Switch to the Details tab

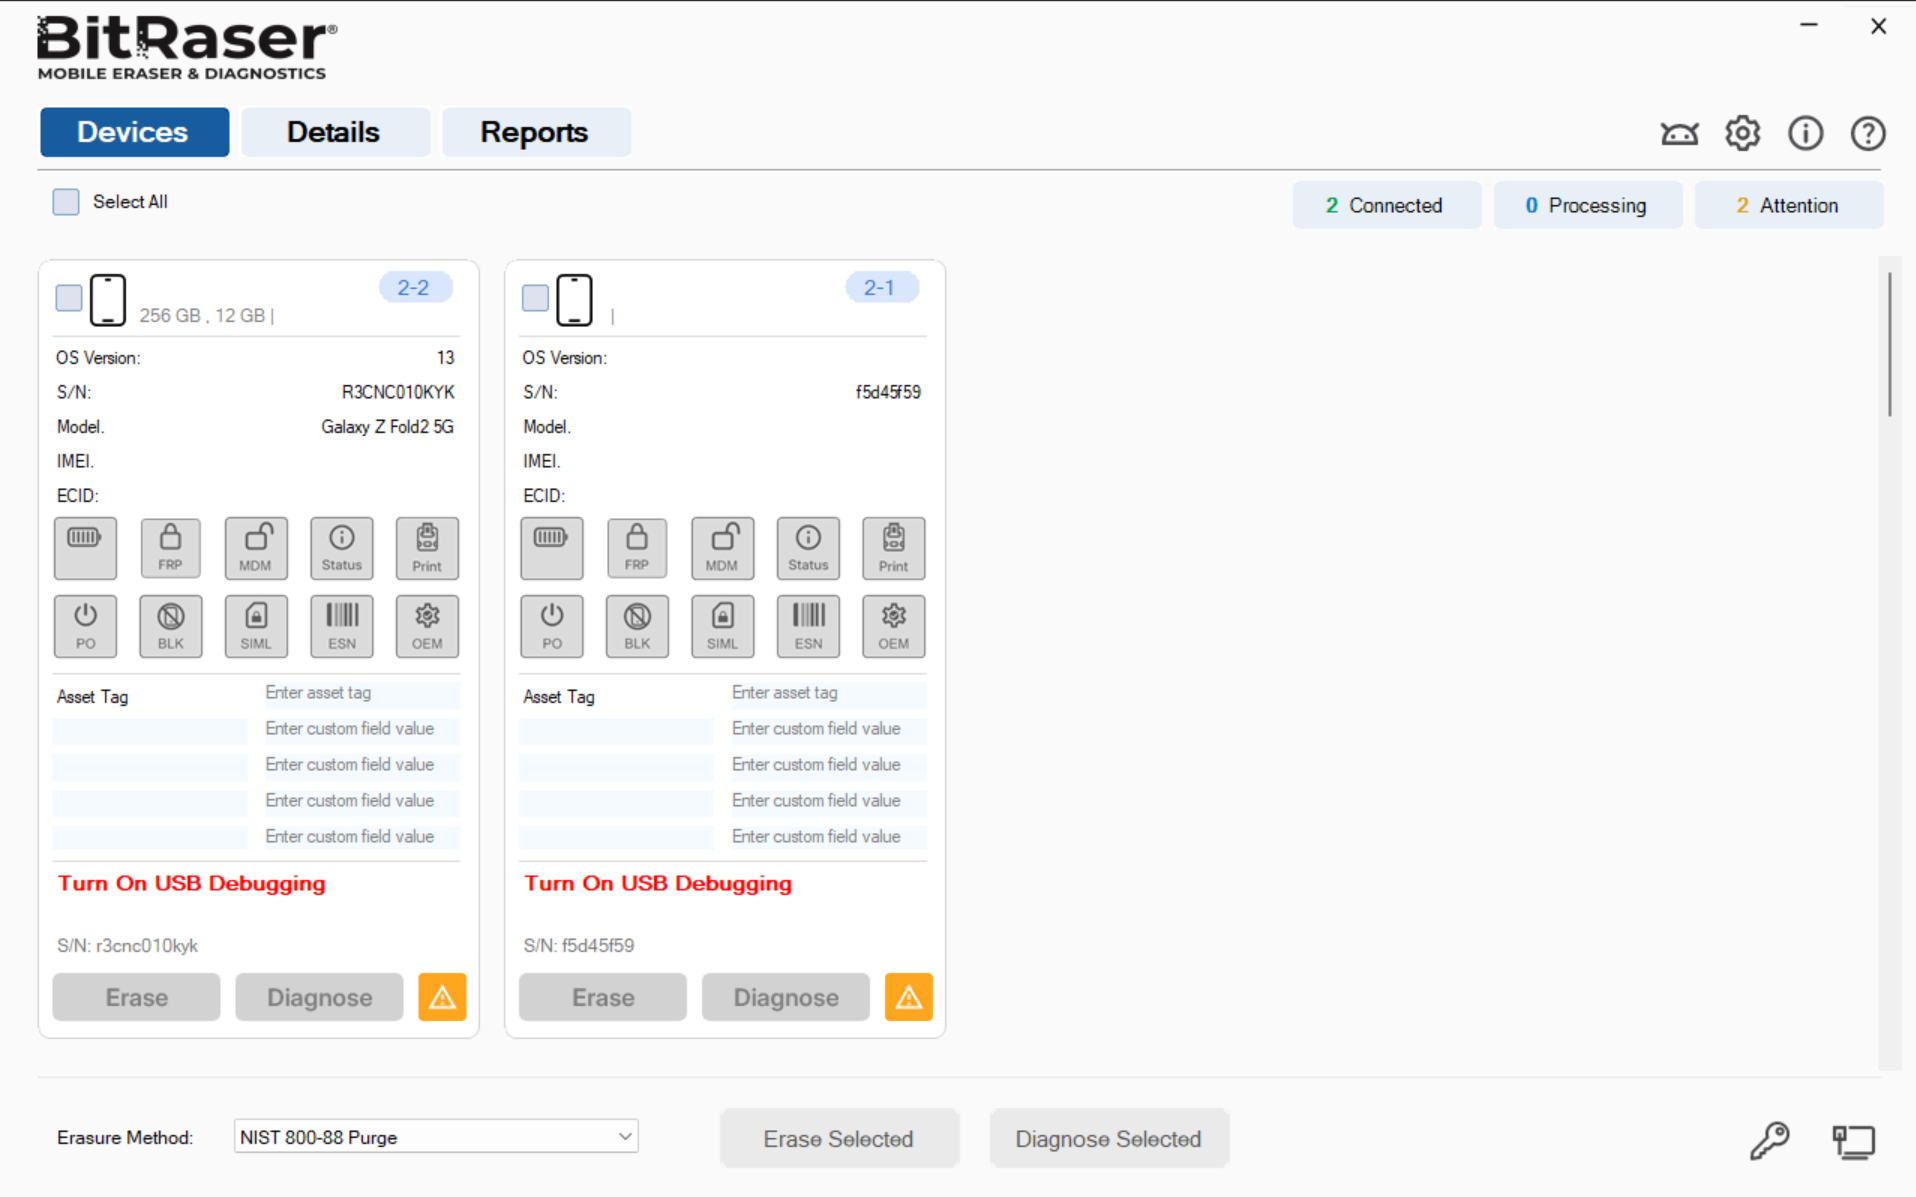click(x=335, y=132)
